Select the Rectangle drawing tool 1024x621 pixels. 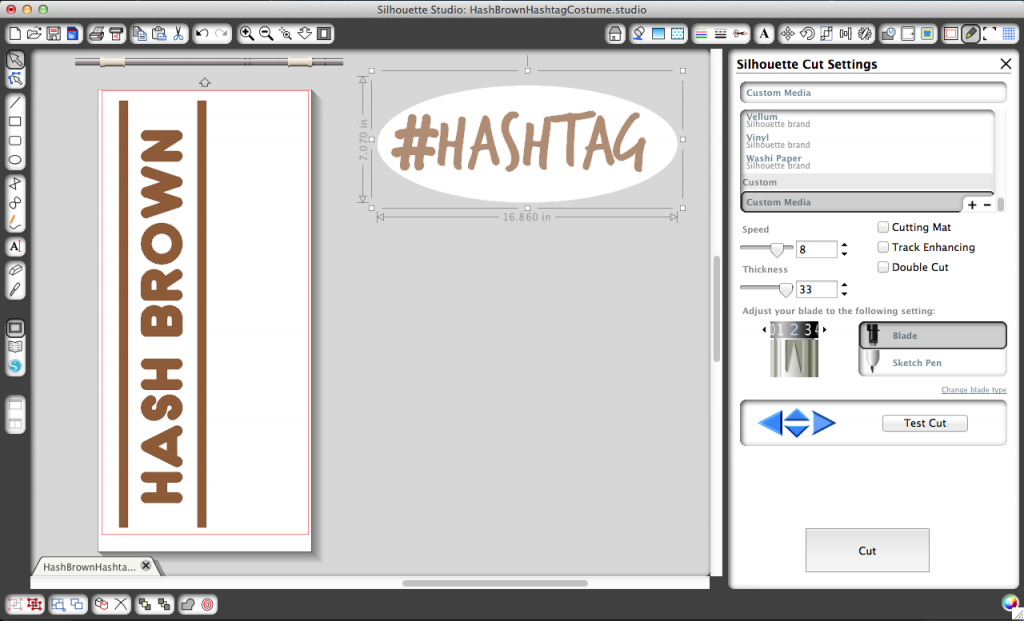15,121
